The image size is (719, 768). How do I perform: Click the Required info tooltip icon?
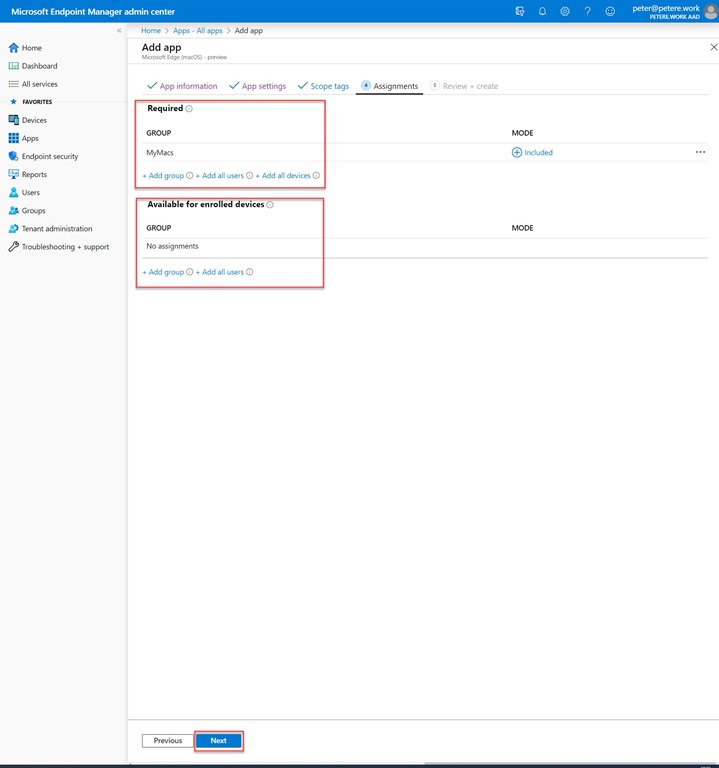click(189, 109)
